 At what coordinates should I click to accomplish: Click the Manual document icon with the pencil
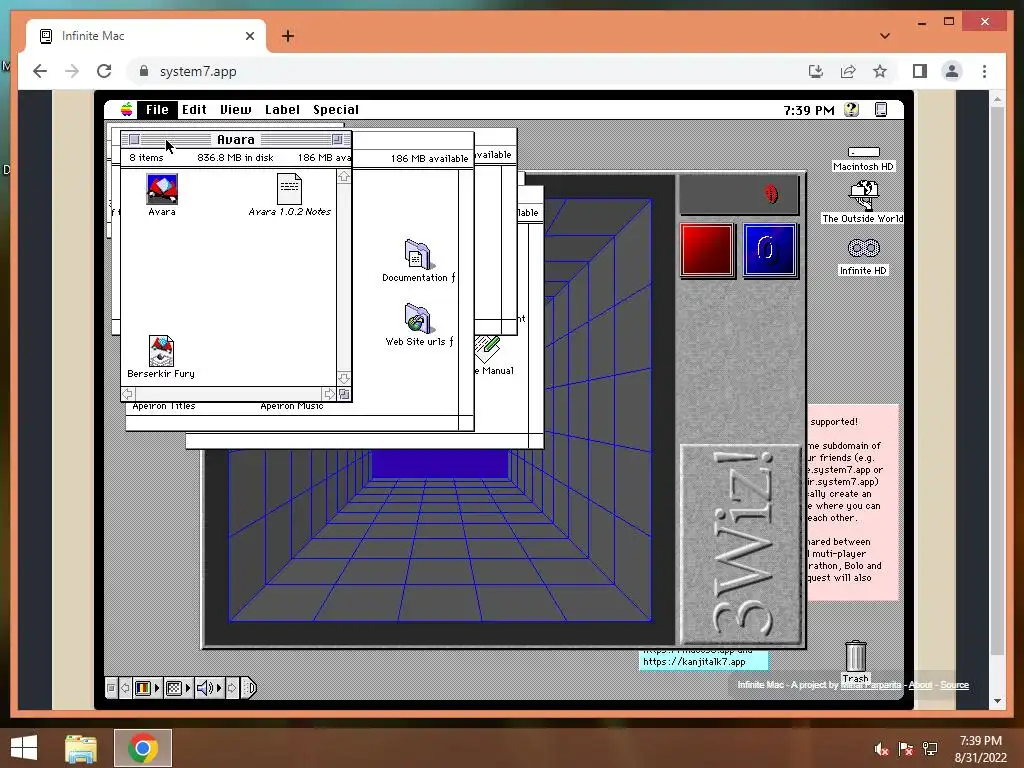487,349
